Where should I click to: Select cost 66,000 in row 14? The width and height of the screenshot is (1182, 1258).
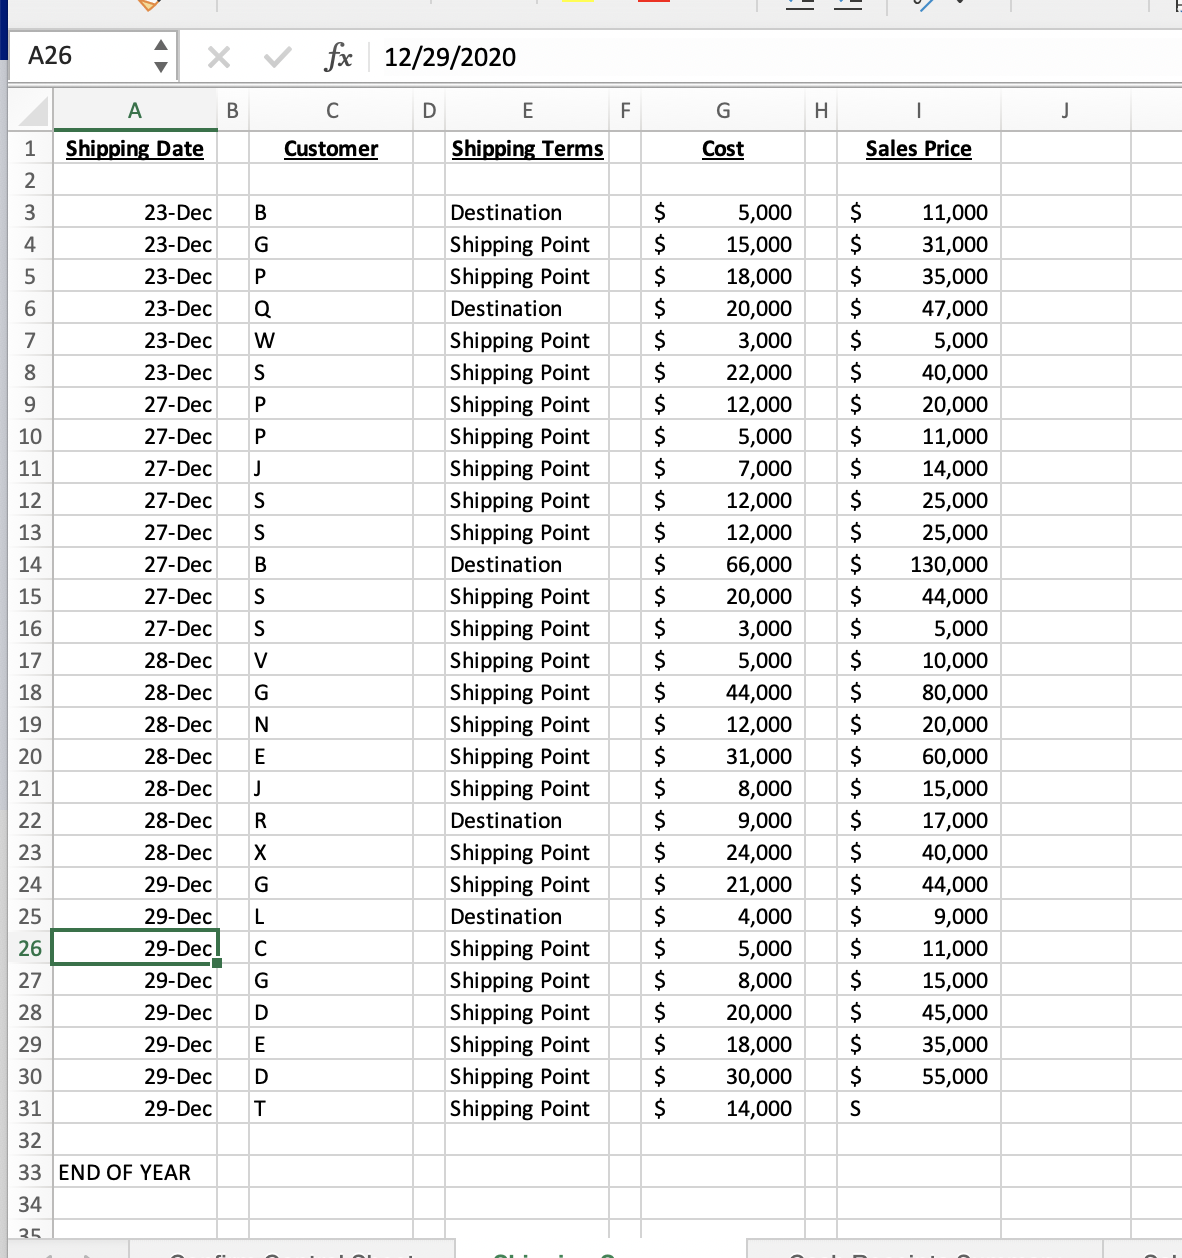point(723,564)
